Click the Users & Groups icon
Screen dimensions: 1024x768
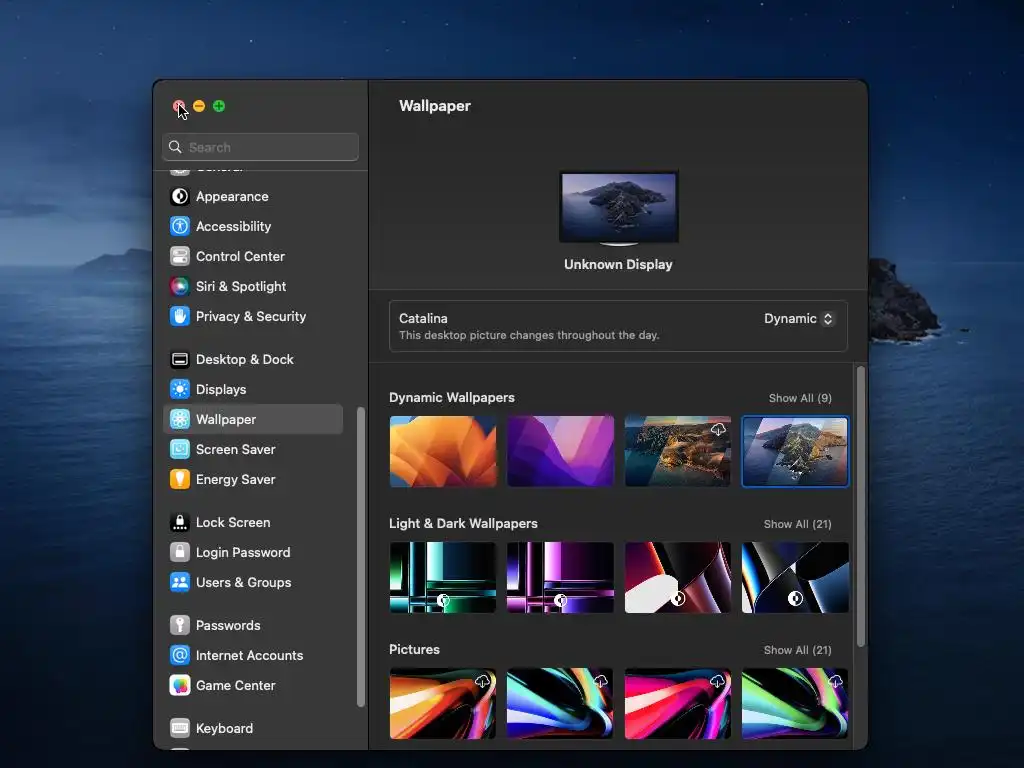180,583
